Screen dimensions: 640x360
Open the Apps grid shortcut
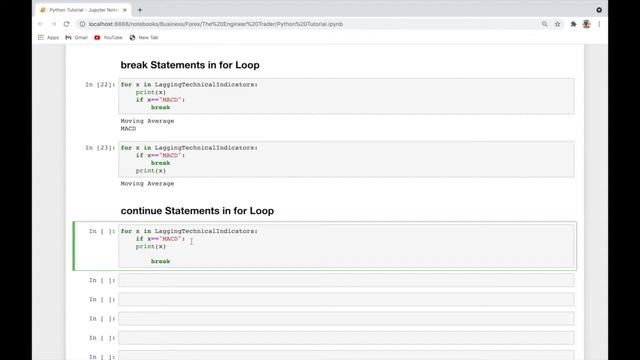click(x=49, y=38)
